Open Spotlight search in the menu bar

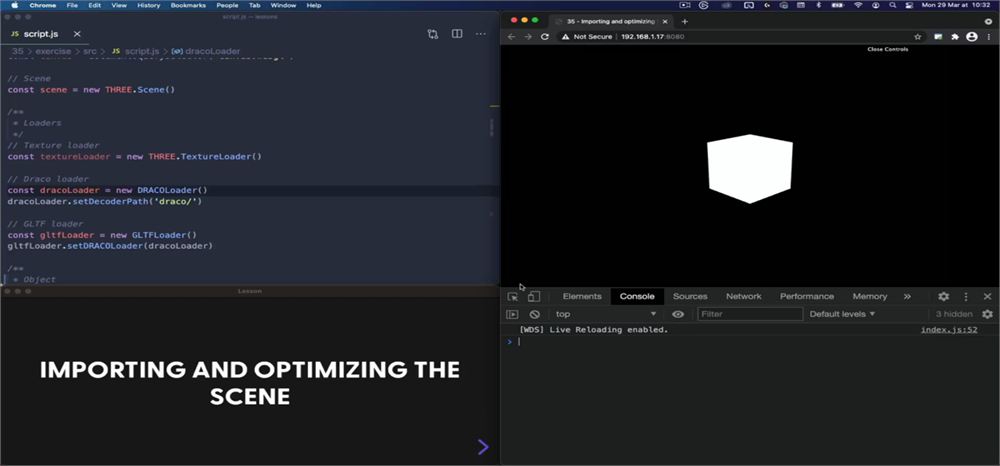point(893,5)
